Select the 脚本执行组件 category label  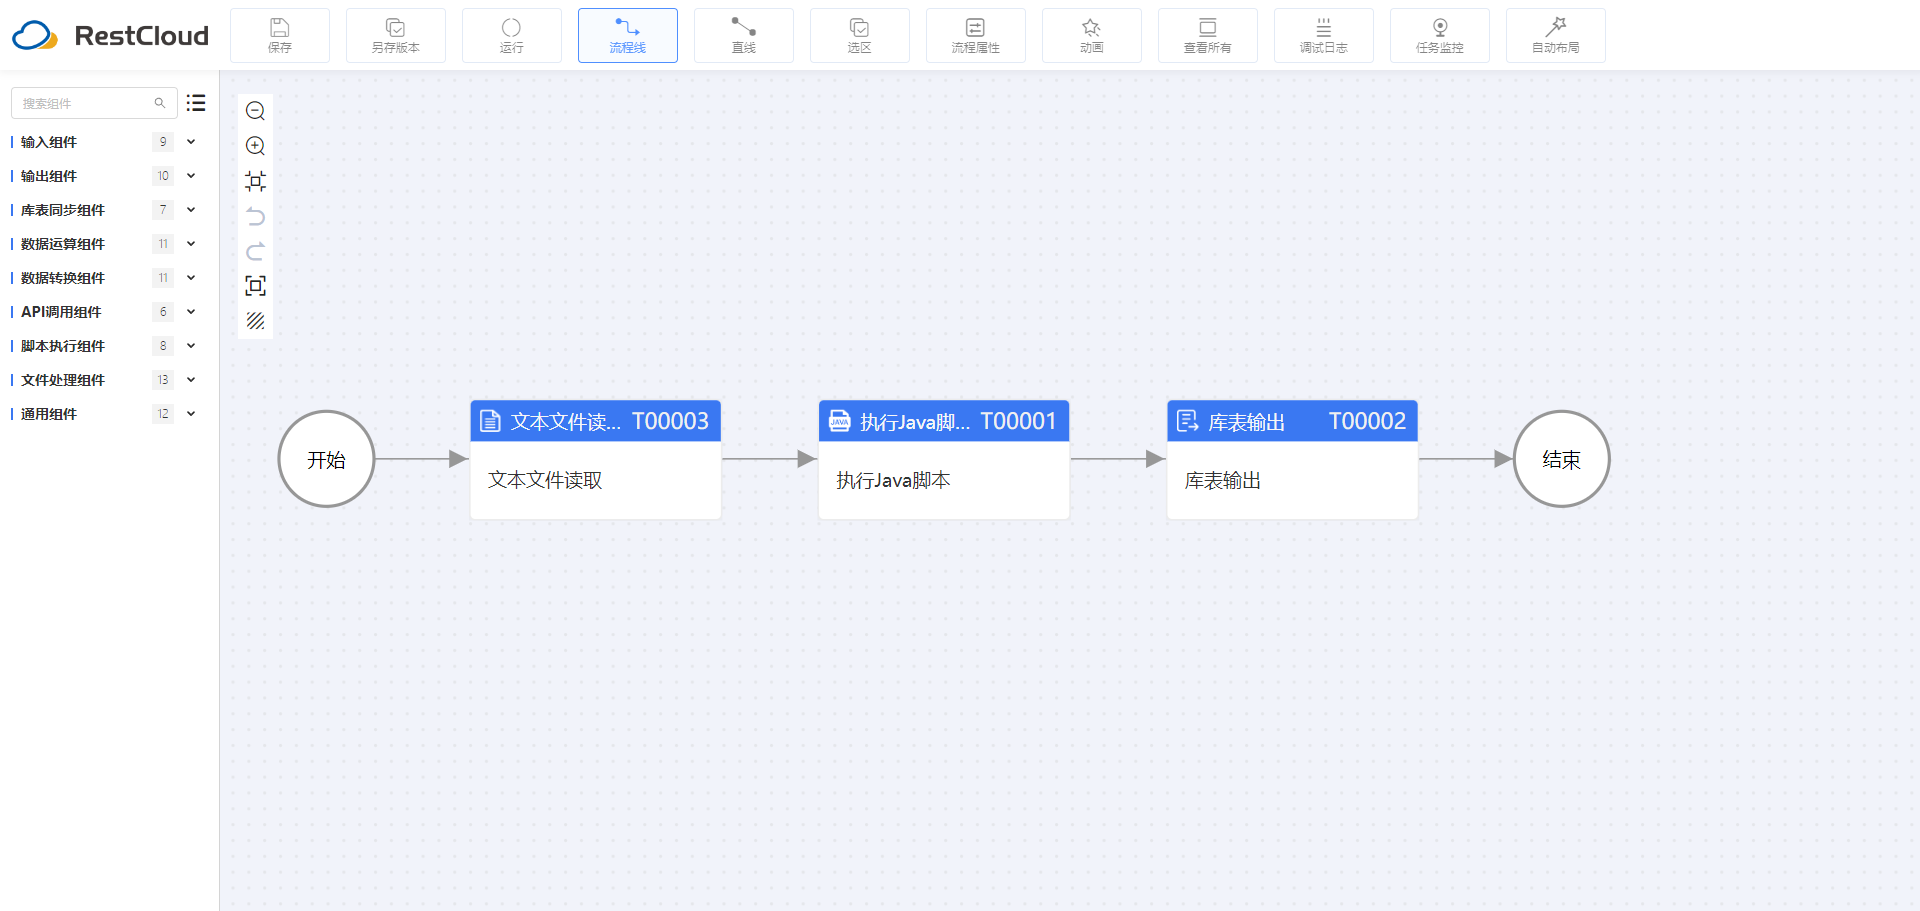pyautogui.click(x=63, y=346)
